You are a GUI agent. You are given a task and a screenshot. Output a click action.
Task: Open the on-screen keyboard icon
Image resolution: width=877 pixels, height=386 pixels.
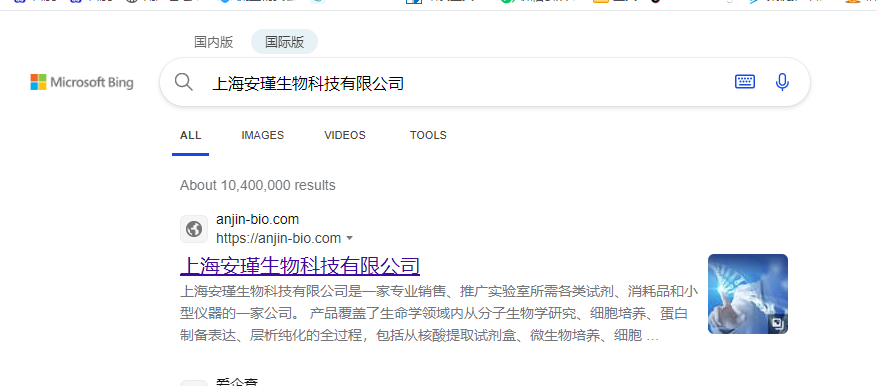tap(744, 82)
